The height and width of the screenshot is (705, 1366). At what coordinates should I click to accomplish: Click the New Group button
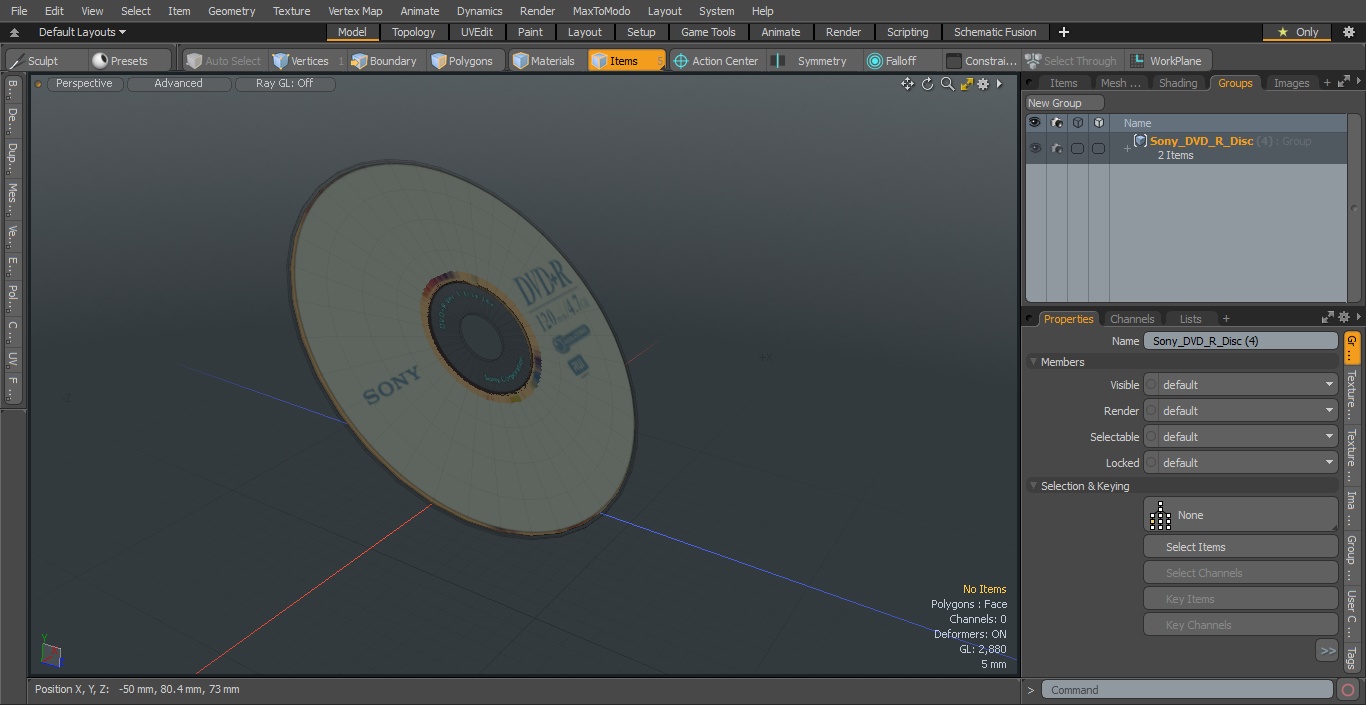click(x=1064, y=103)
